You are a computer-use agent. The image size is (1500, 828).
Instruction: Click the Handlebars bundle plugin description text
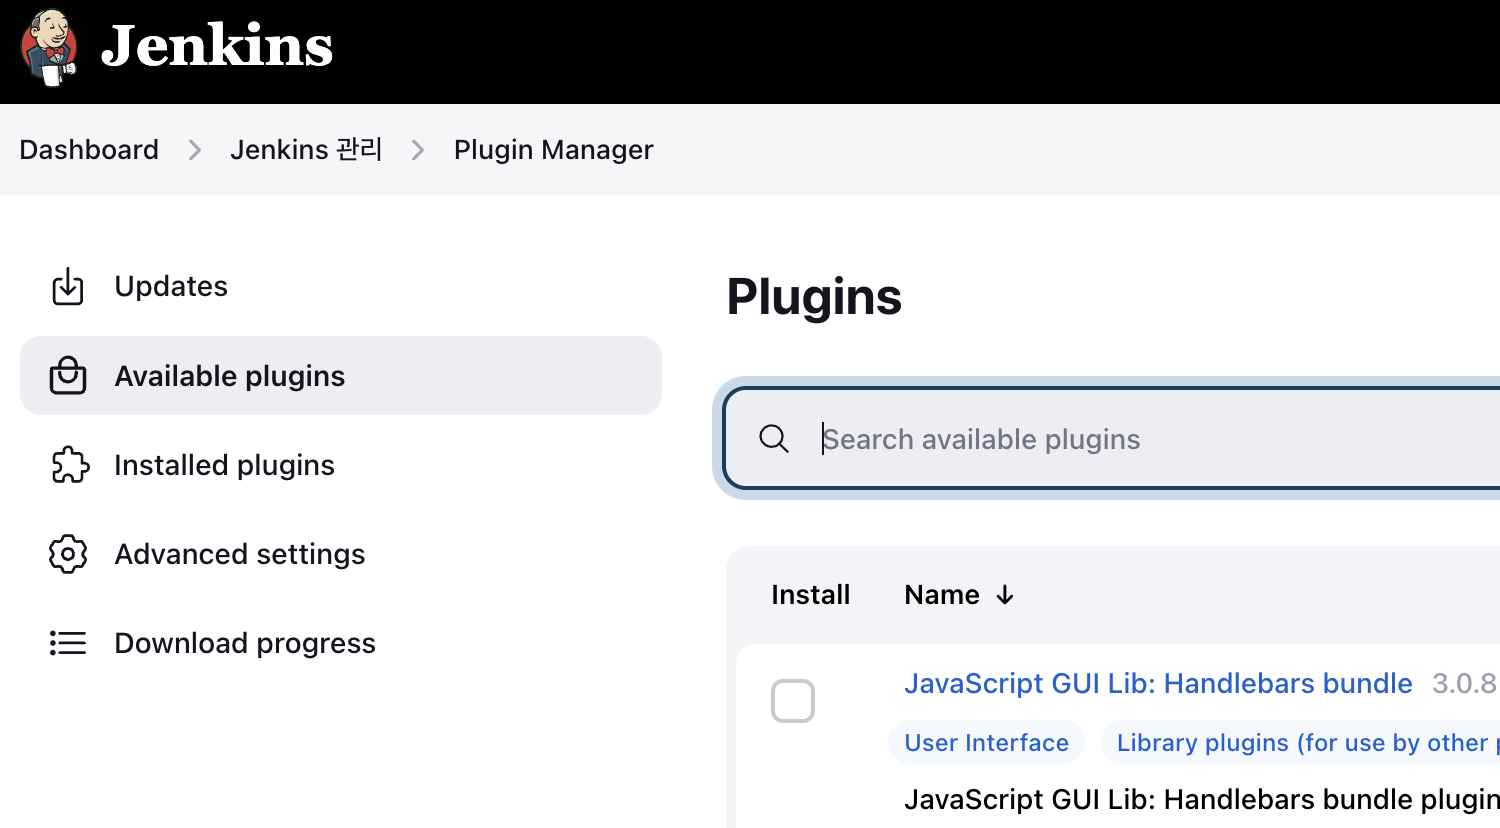(x=1202, y=800)
